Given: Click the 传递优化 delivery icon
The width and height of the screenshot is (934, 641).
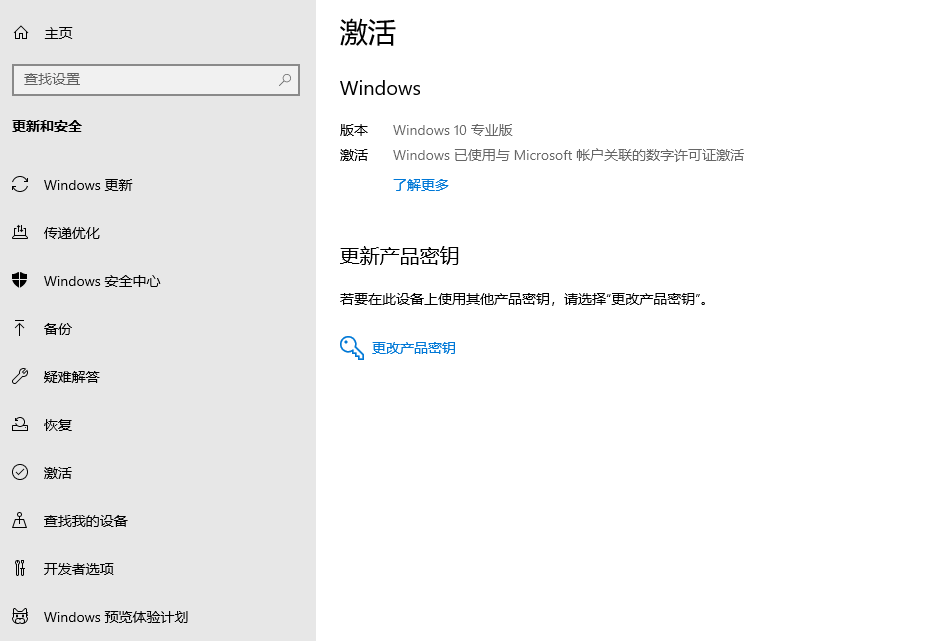Looking at the screenshot, I should [20, 232].
